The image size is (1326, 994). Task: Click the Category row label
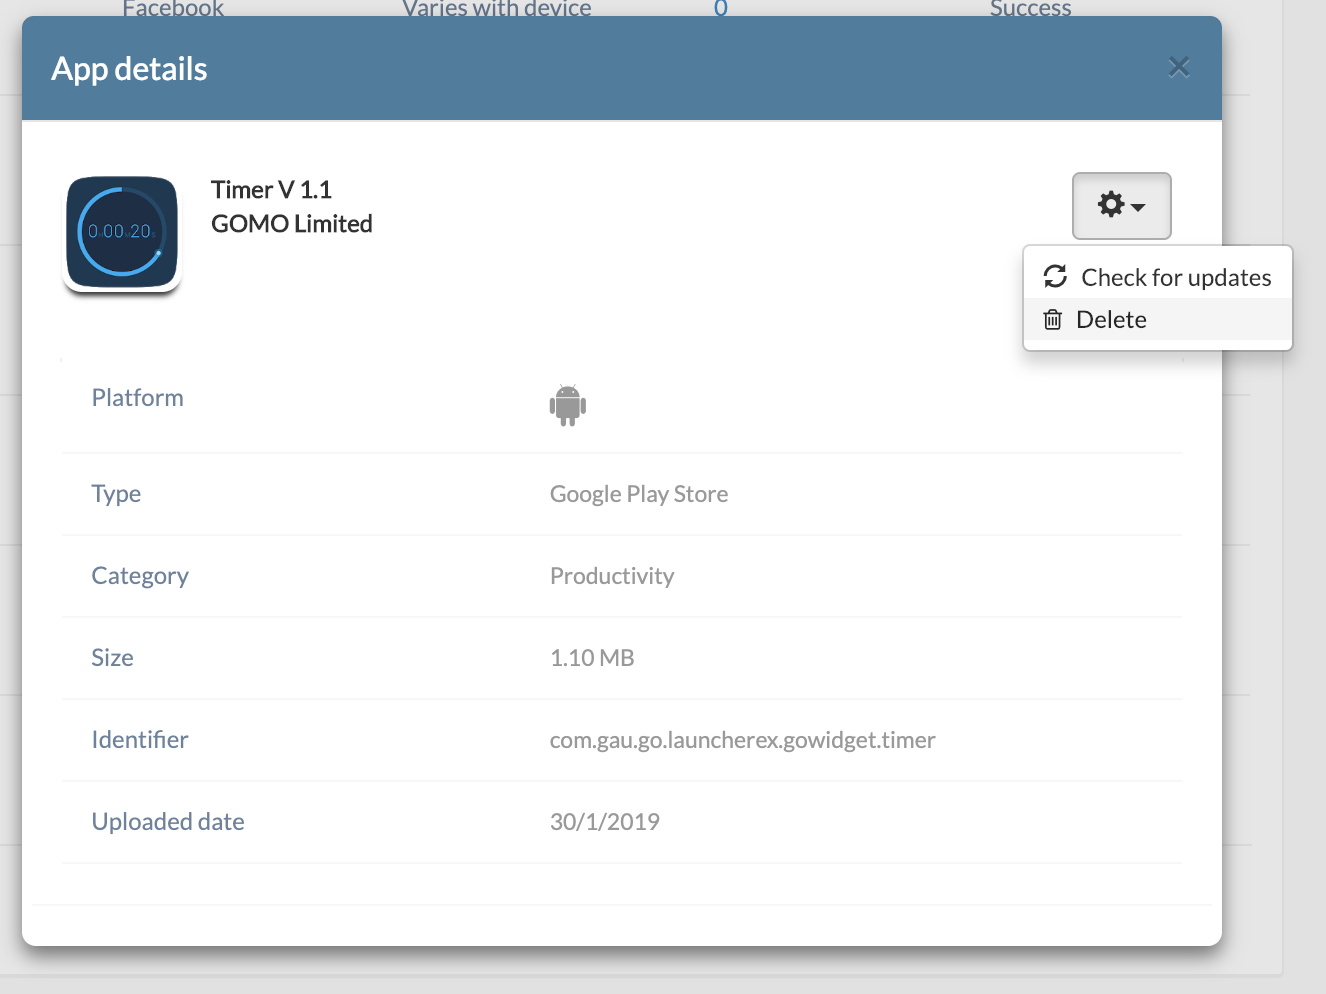click(x=140, y=576)
